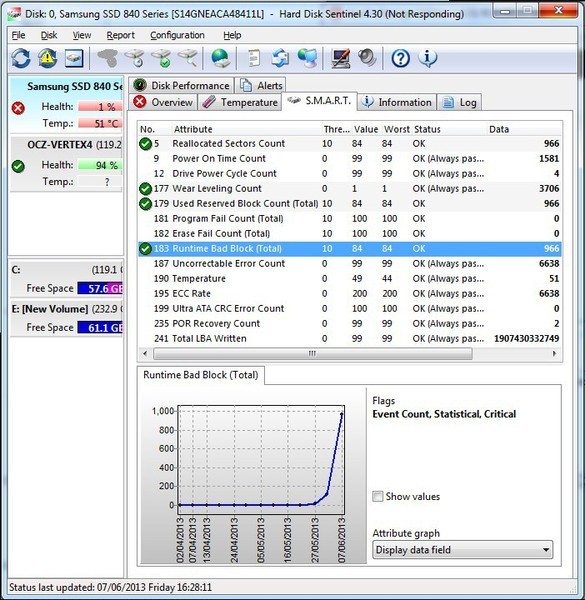Click the grayed disk surface test icon
Screen dimensions: 585x600
tap(108, 59)
